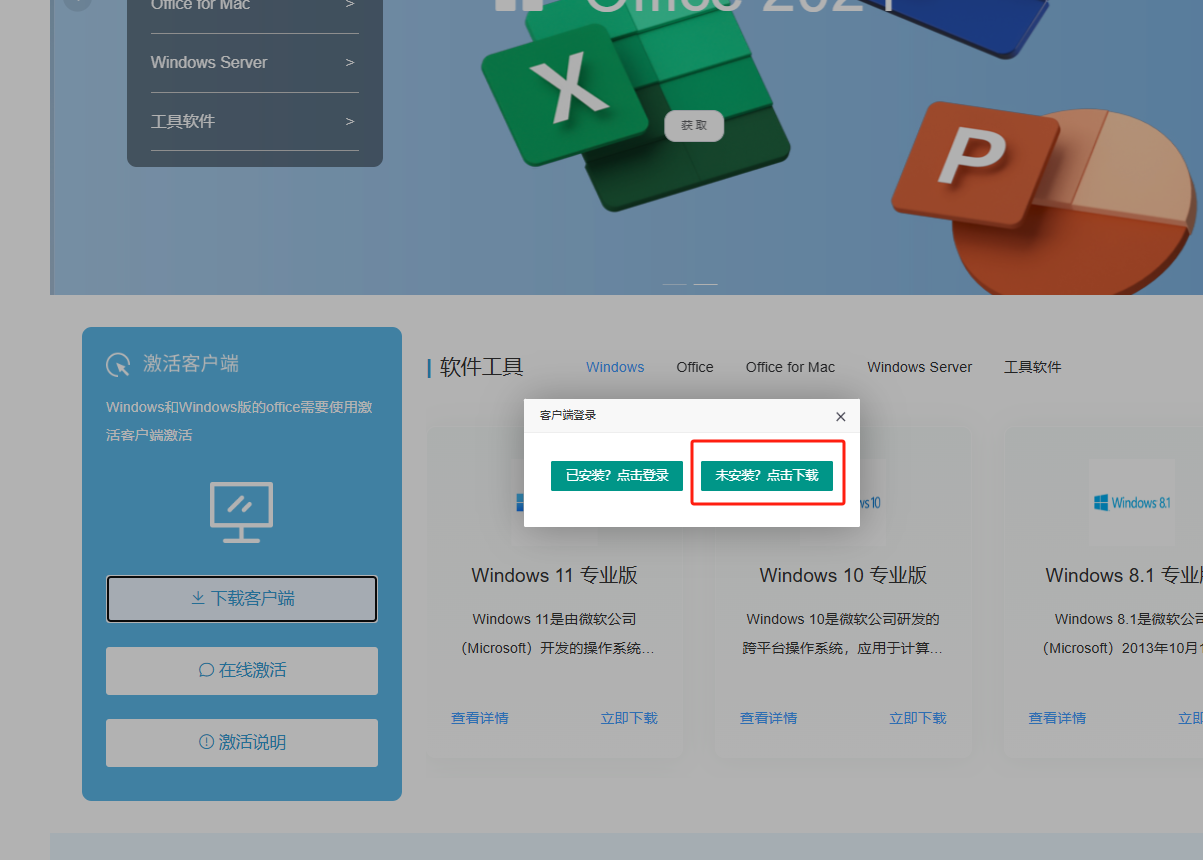The width and height of the screenshot is (1203, 860).
Task: Click the Windows 8.1 logo thumbnail
Action: (1132, 502)
